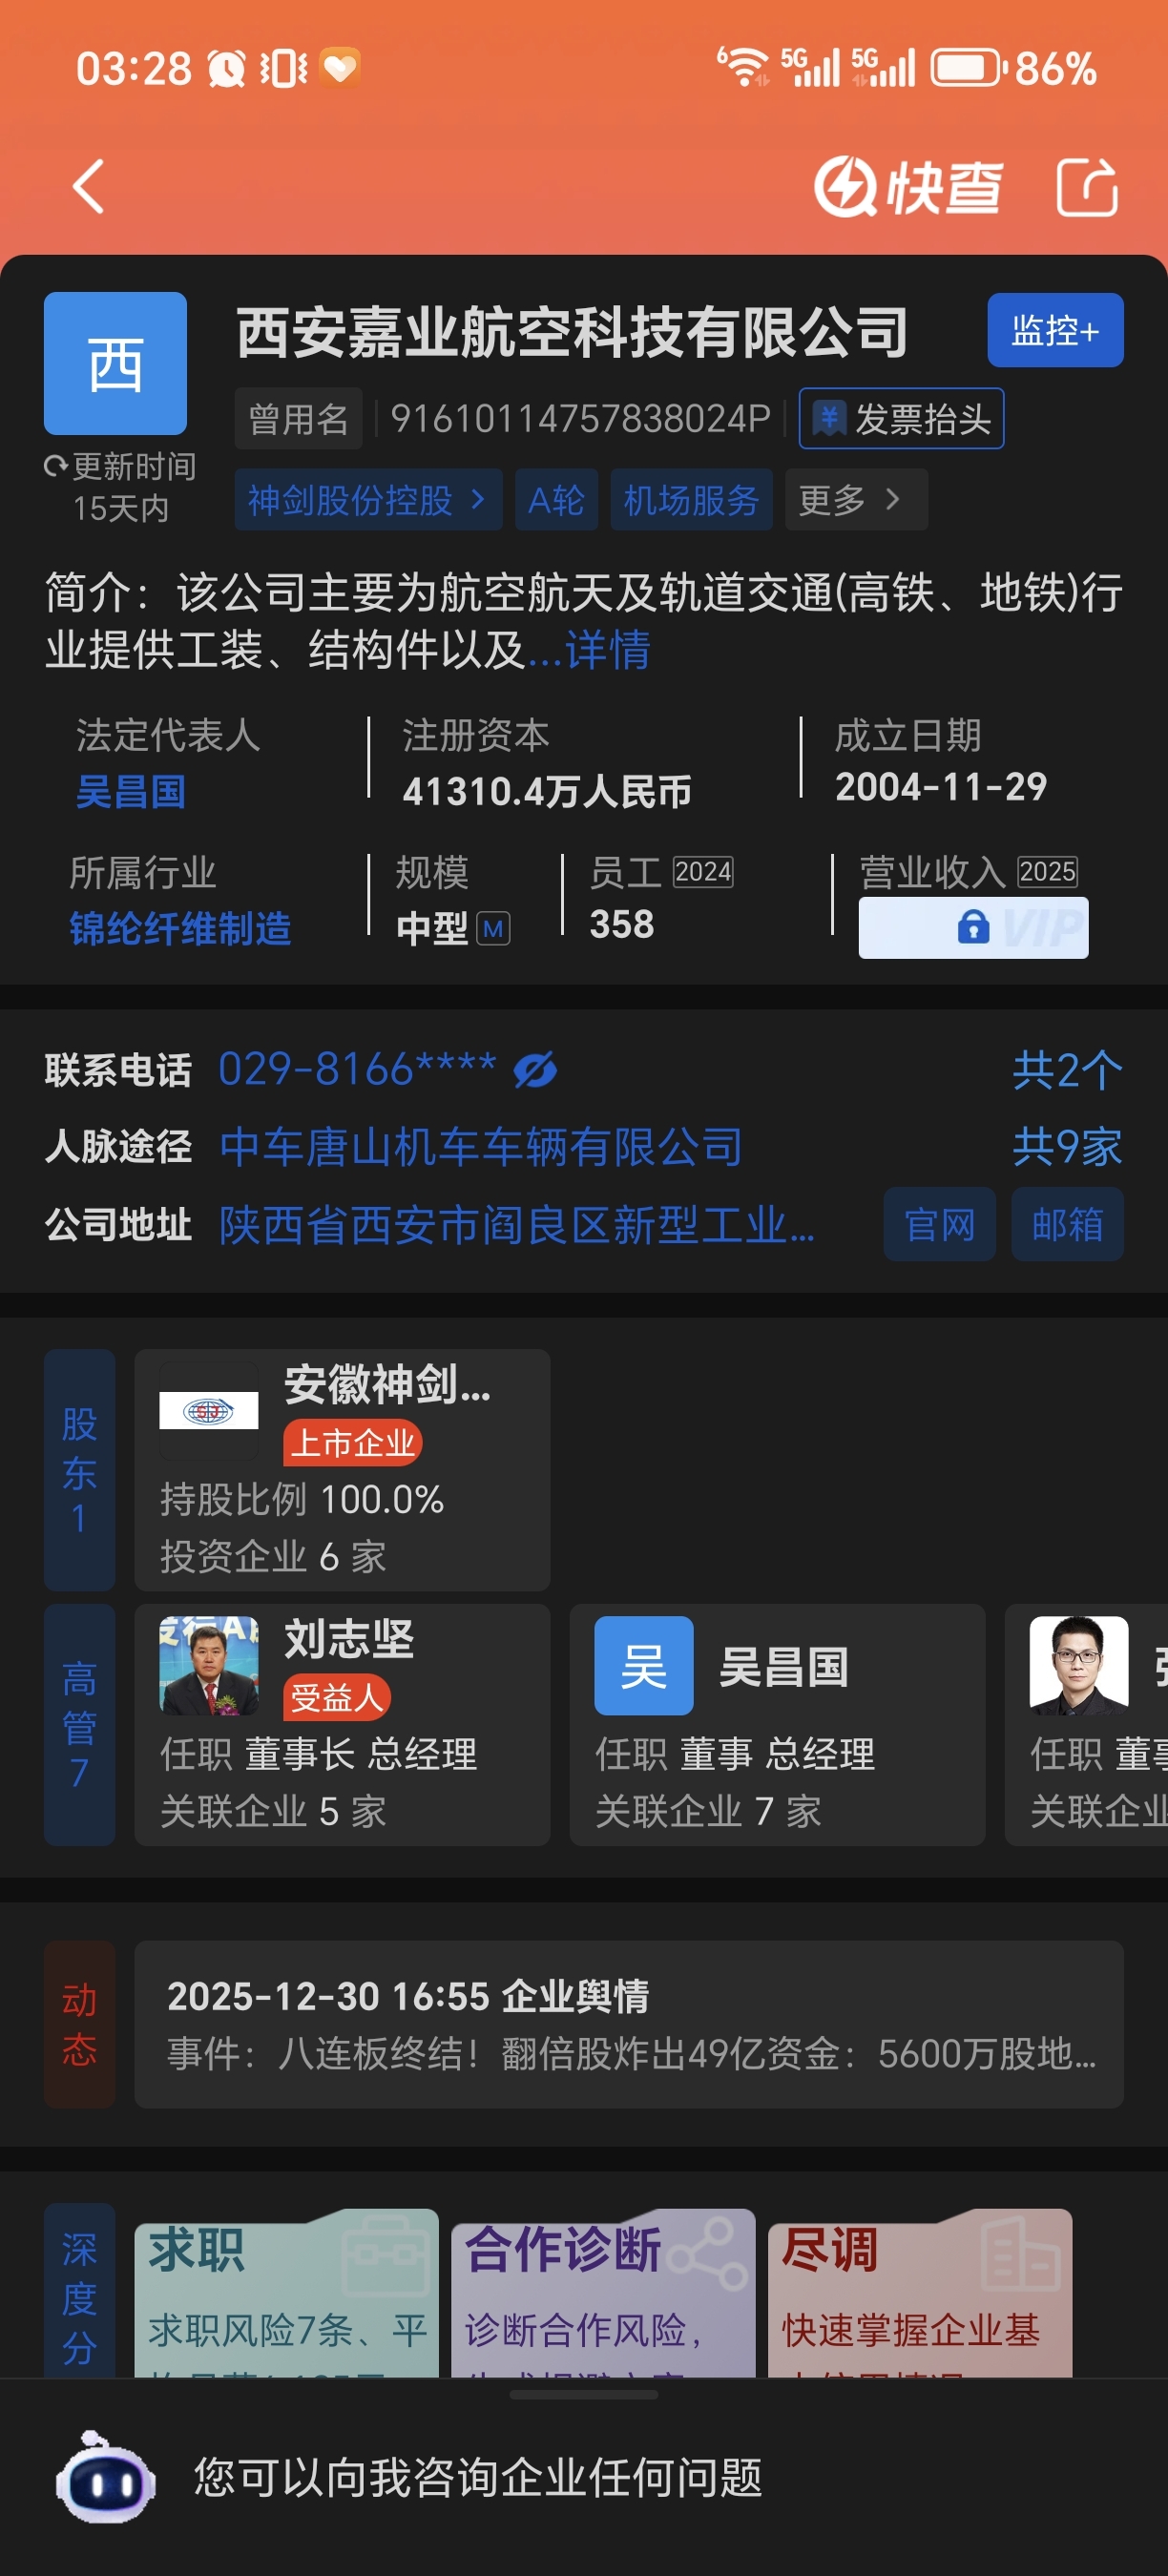Tap the 快查 quick search logo
The width and height of the screenshot is (1168, 2576).
coord(908,186)
